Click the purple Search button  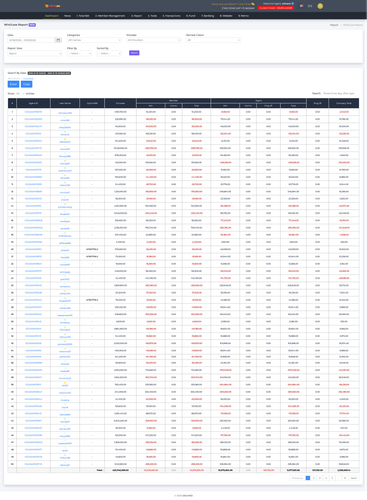point(134,53)
